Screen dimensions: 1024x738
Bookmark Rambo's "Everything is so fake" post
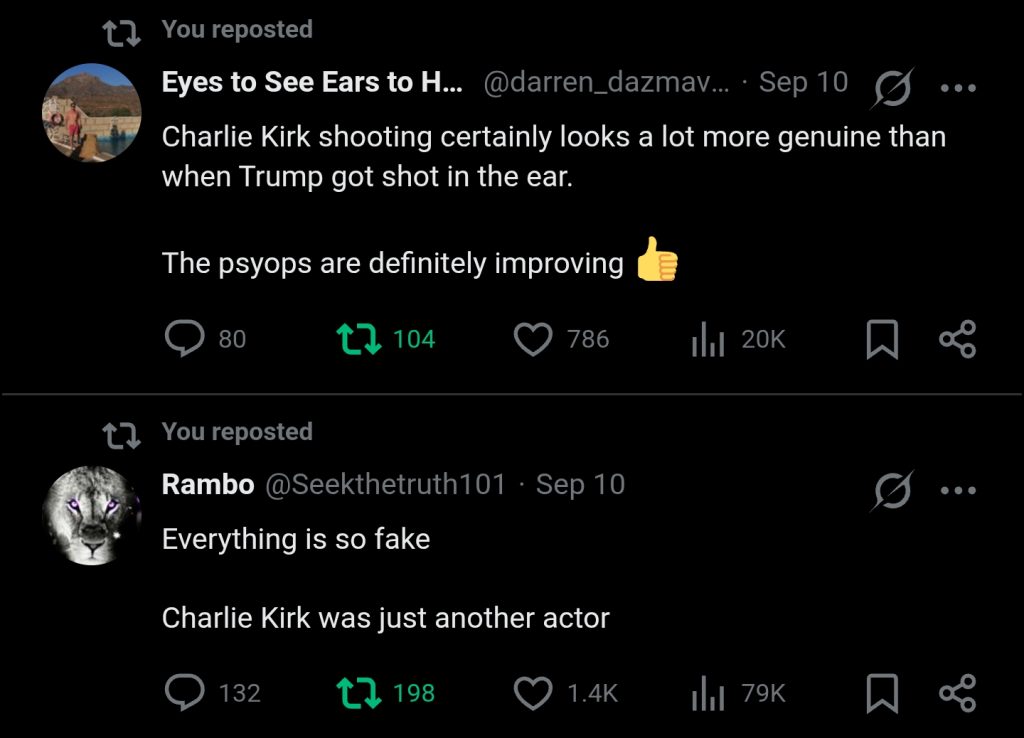point(881,693)
